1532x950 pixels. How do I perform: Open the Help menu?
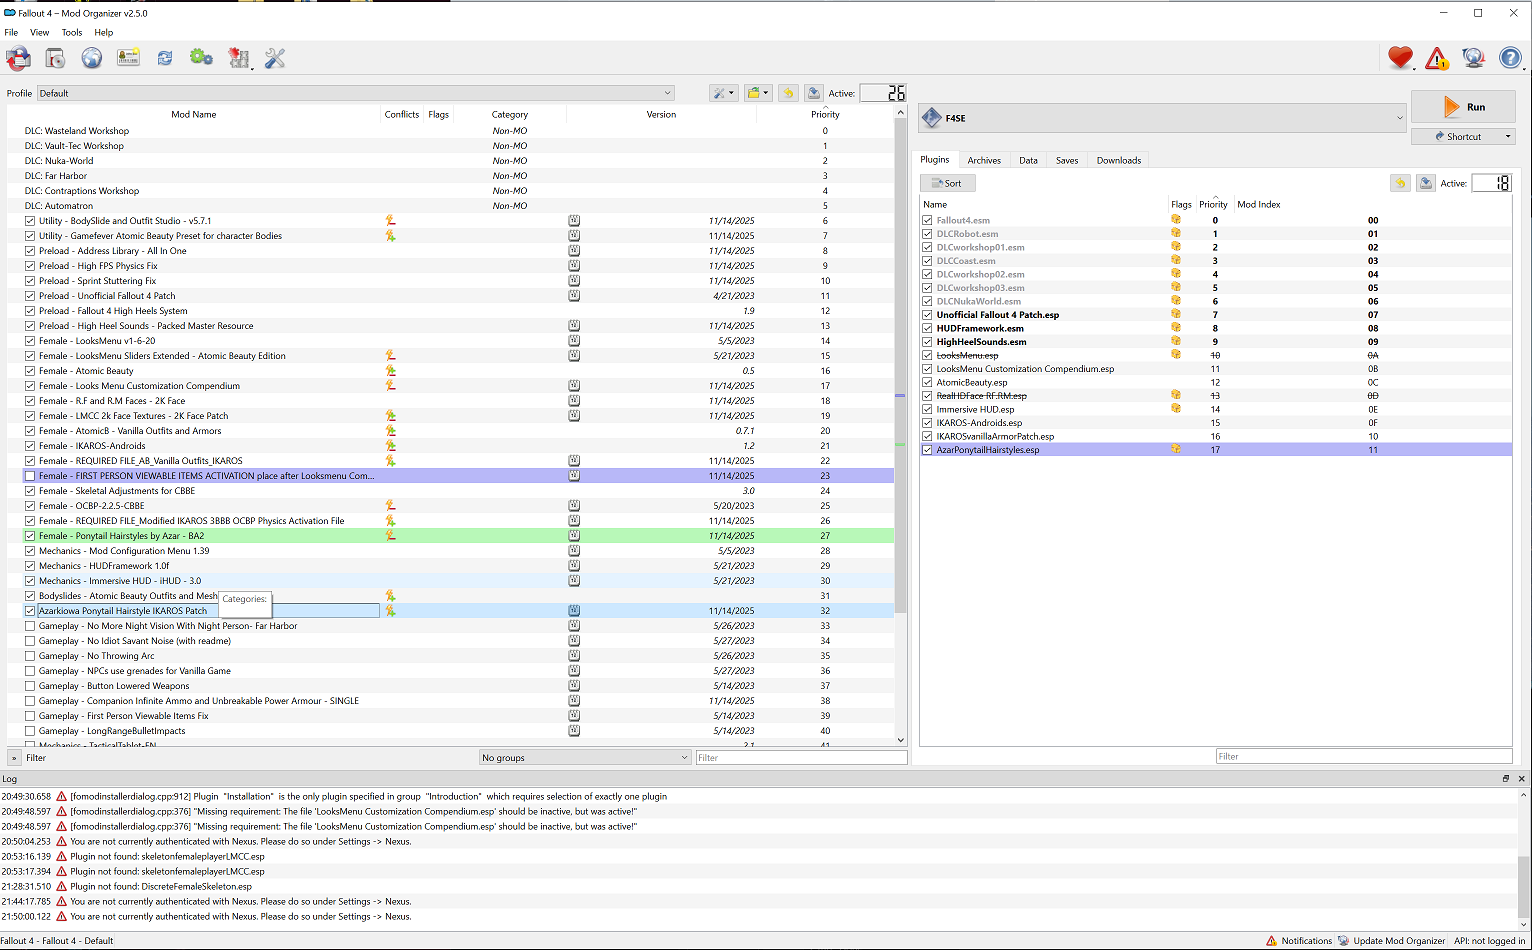[104, 32]
